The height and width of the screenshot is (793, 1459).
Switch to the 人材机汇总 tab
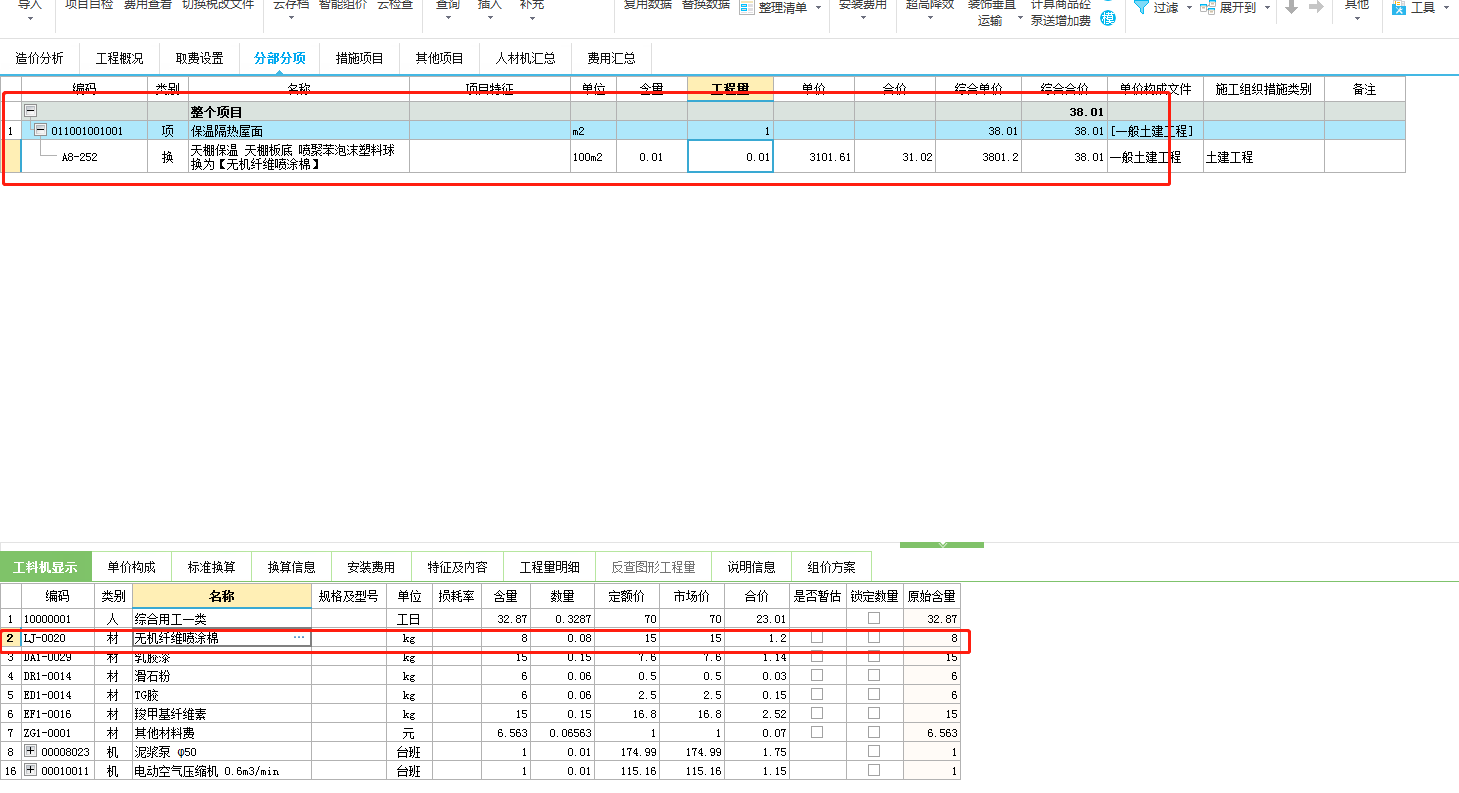[525, 58]
